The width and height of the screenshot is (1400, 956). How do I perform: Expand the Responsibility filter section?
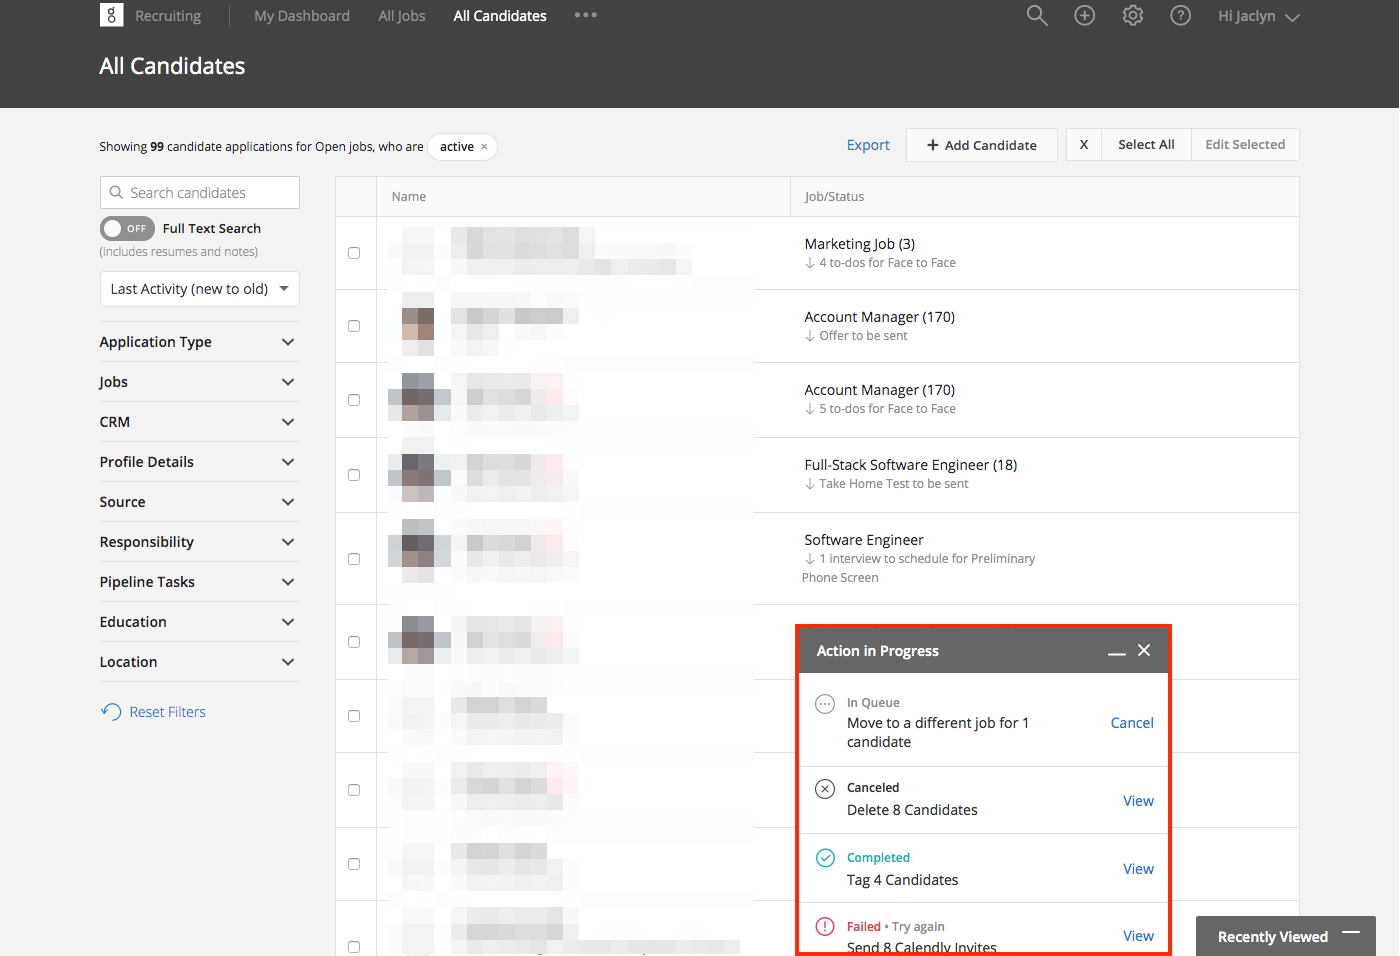[x=199, y=542]
